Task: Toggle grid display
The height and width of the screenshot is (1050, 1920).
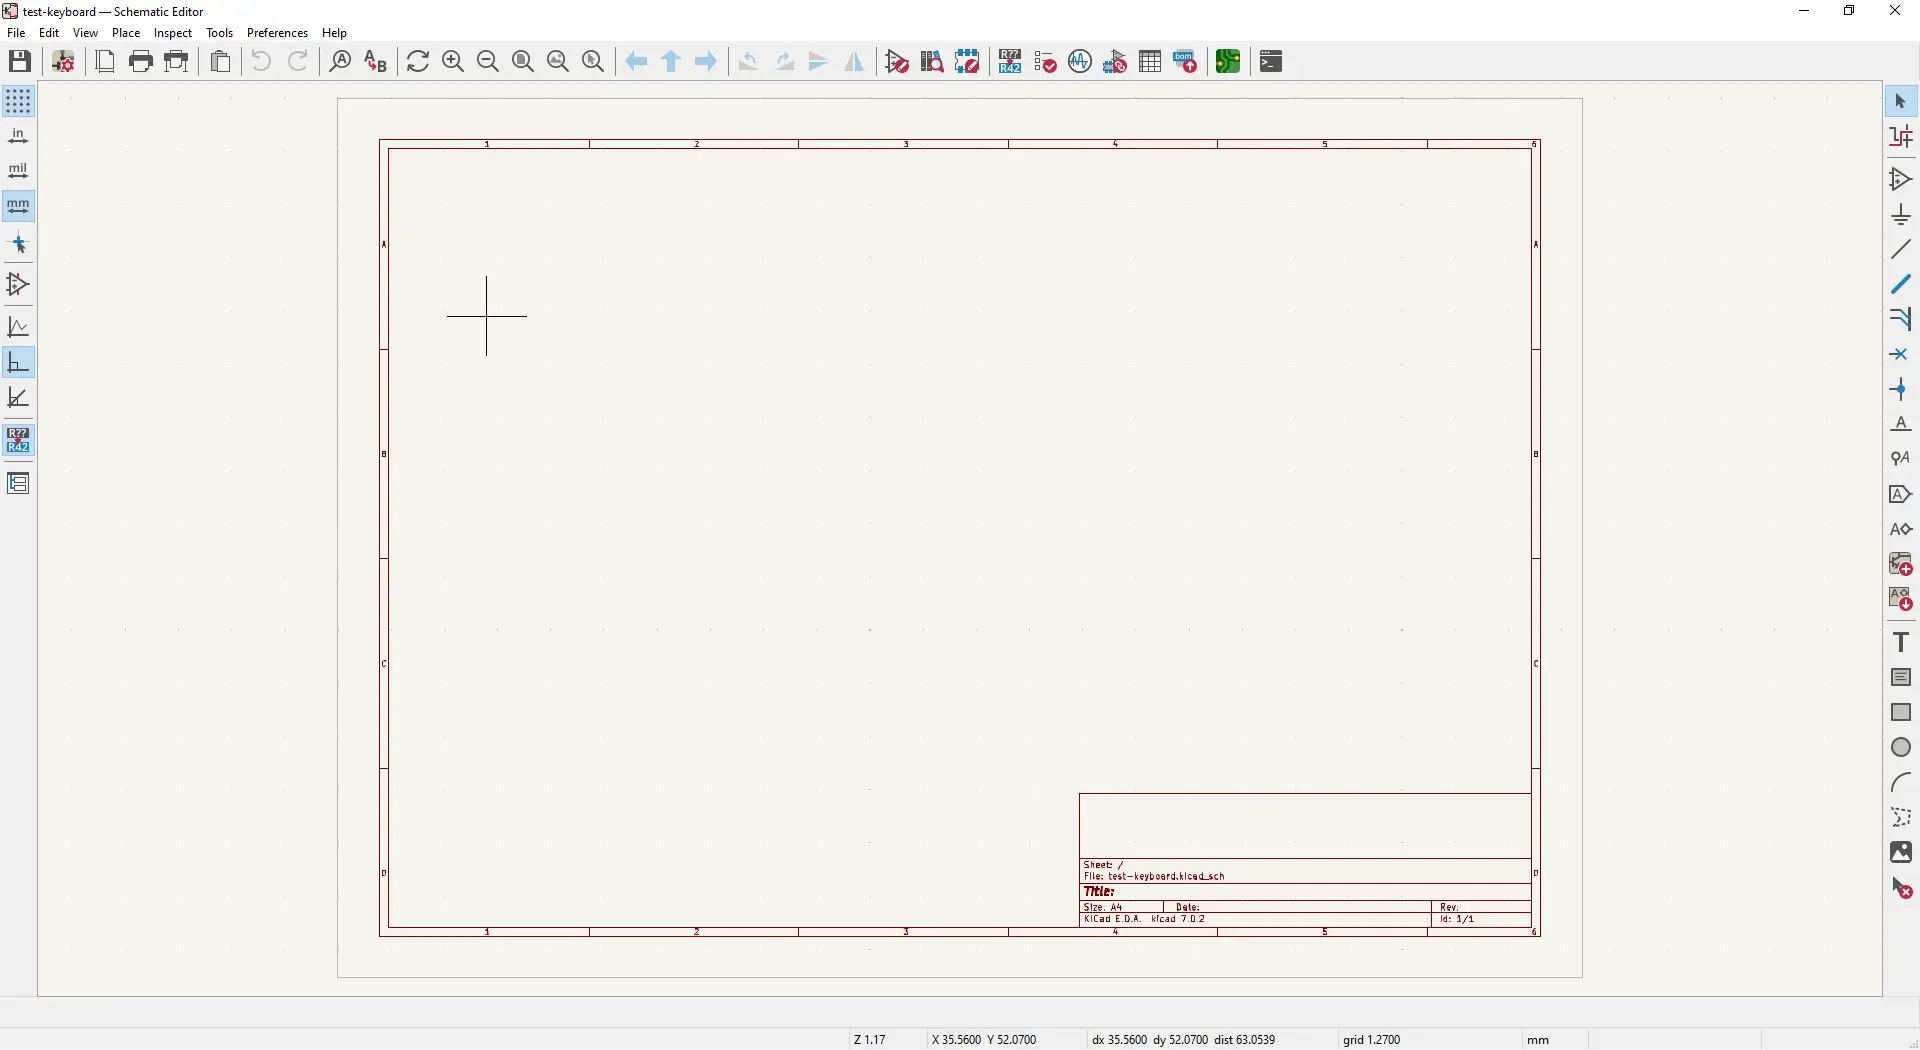Action: pos(18,101)
